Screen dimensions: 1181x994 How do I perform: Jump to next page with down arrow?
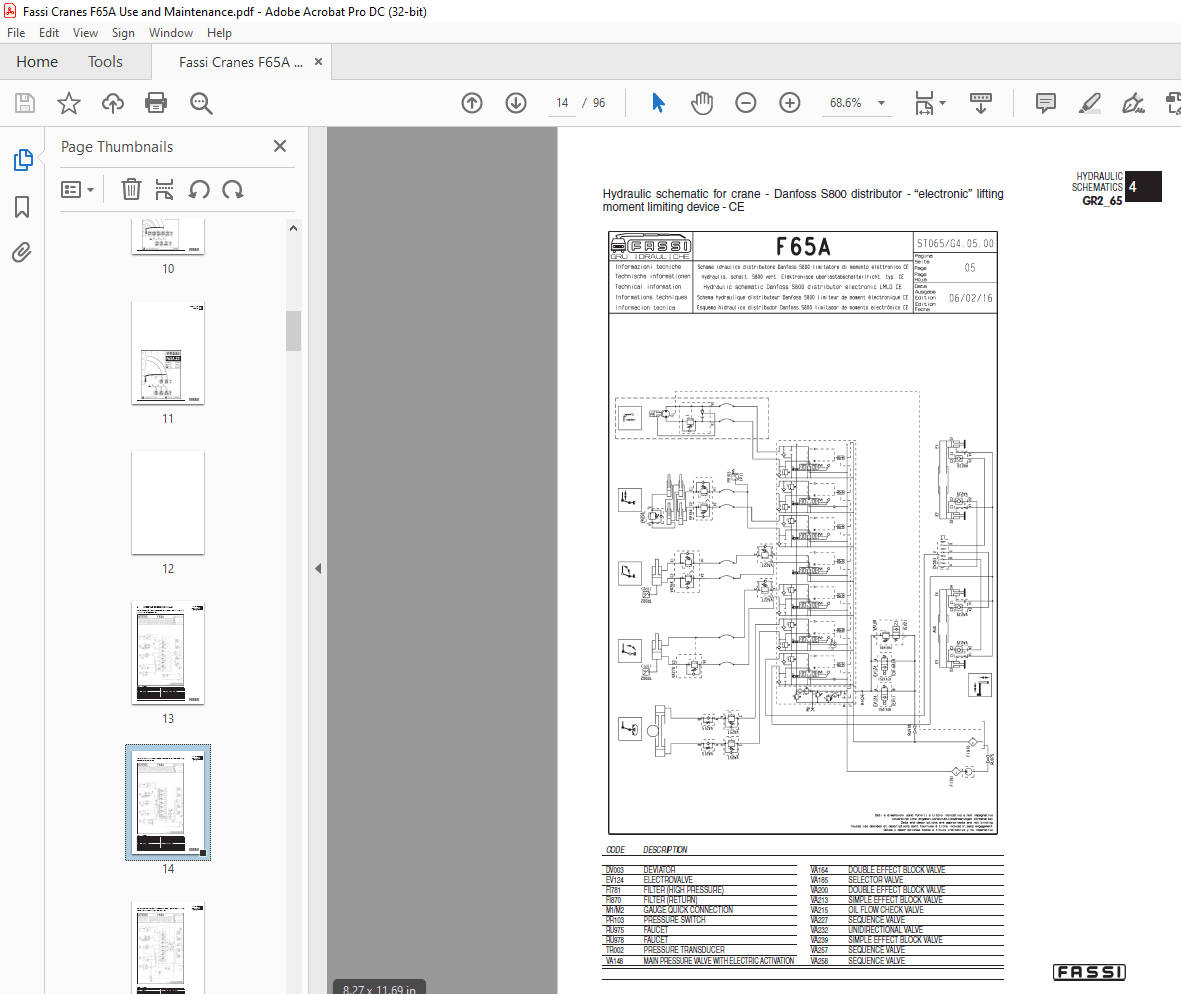pyautogui.click(x=515, y=103)
